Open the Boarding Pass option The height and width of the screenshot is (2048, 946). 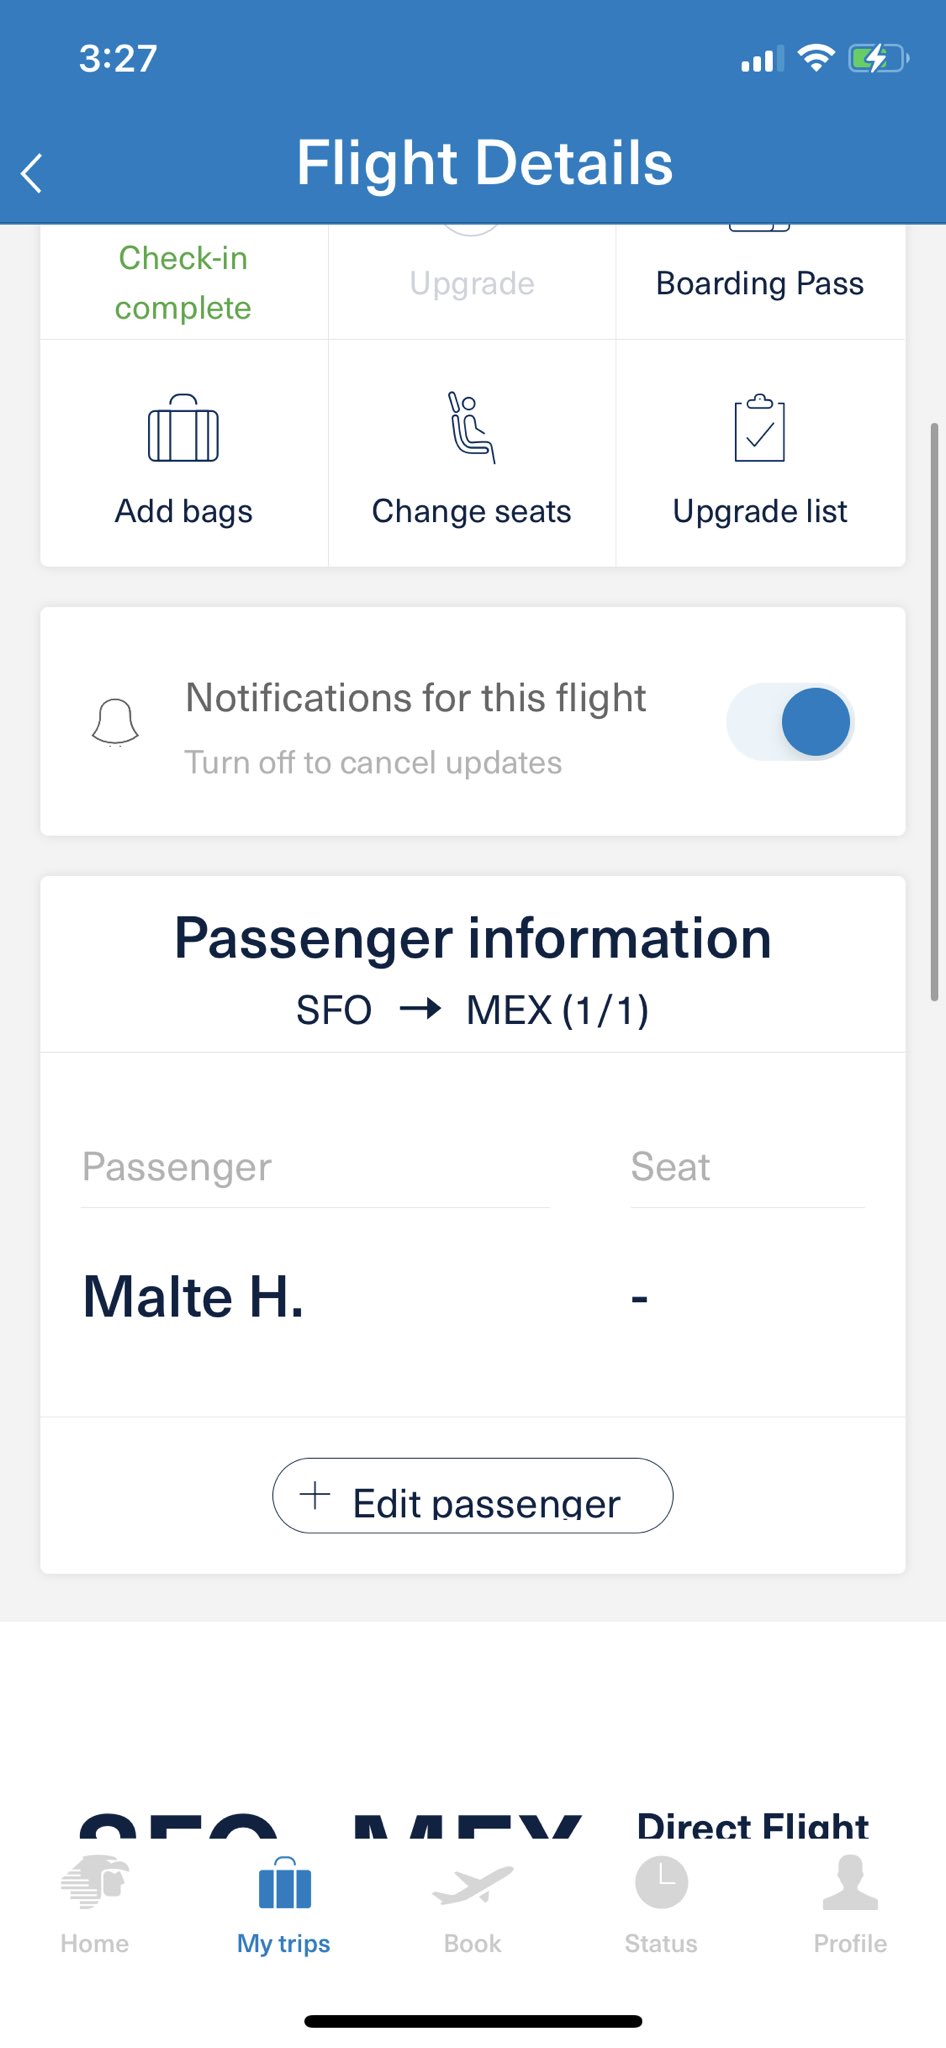[760, 283]
